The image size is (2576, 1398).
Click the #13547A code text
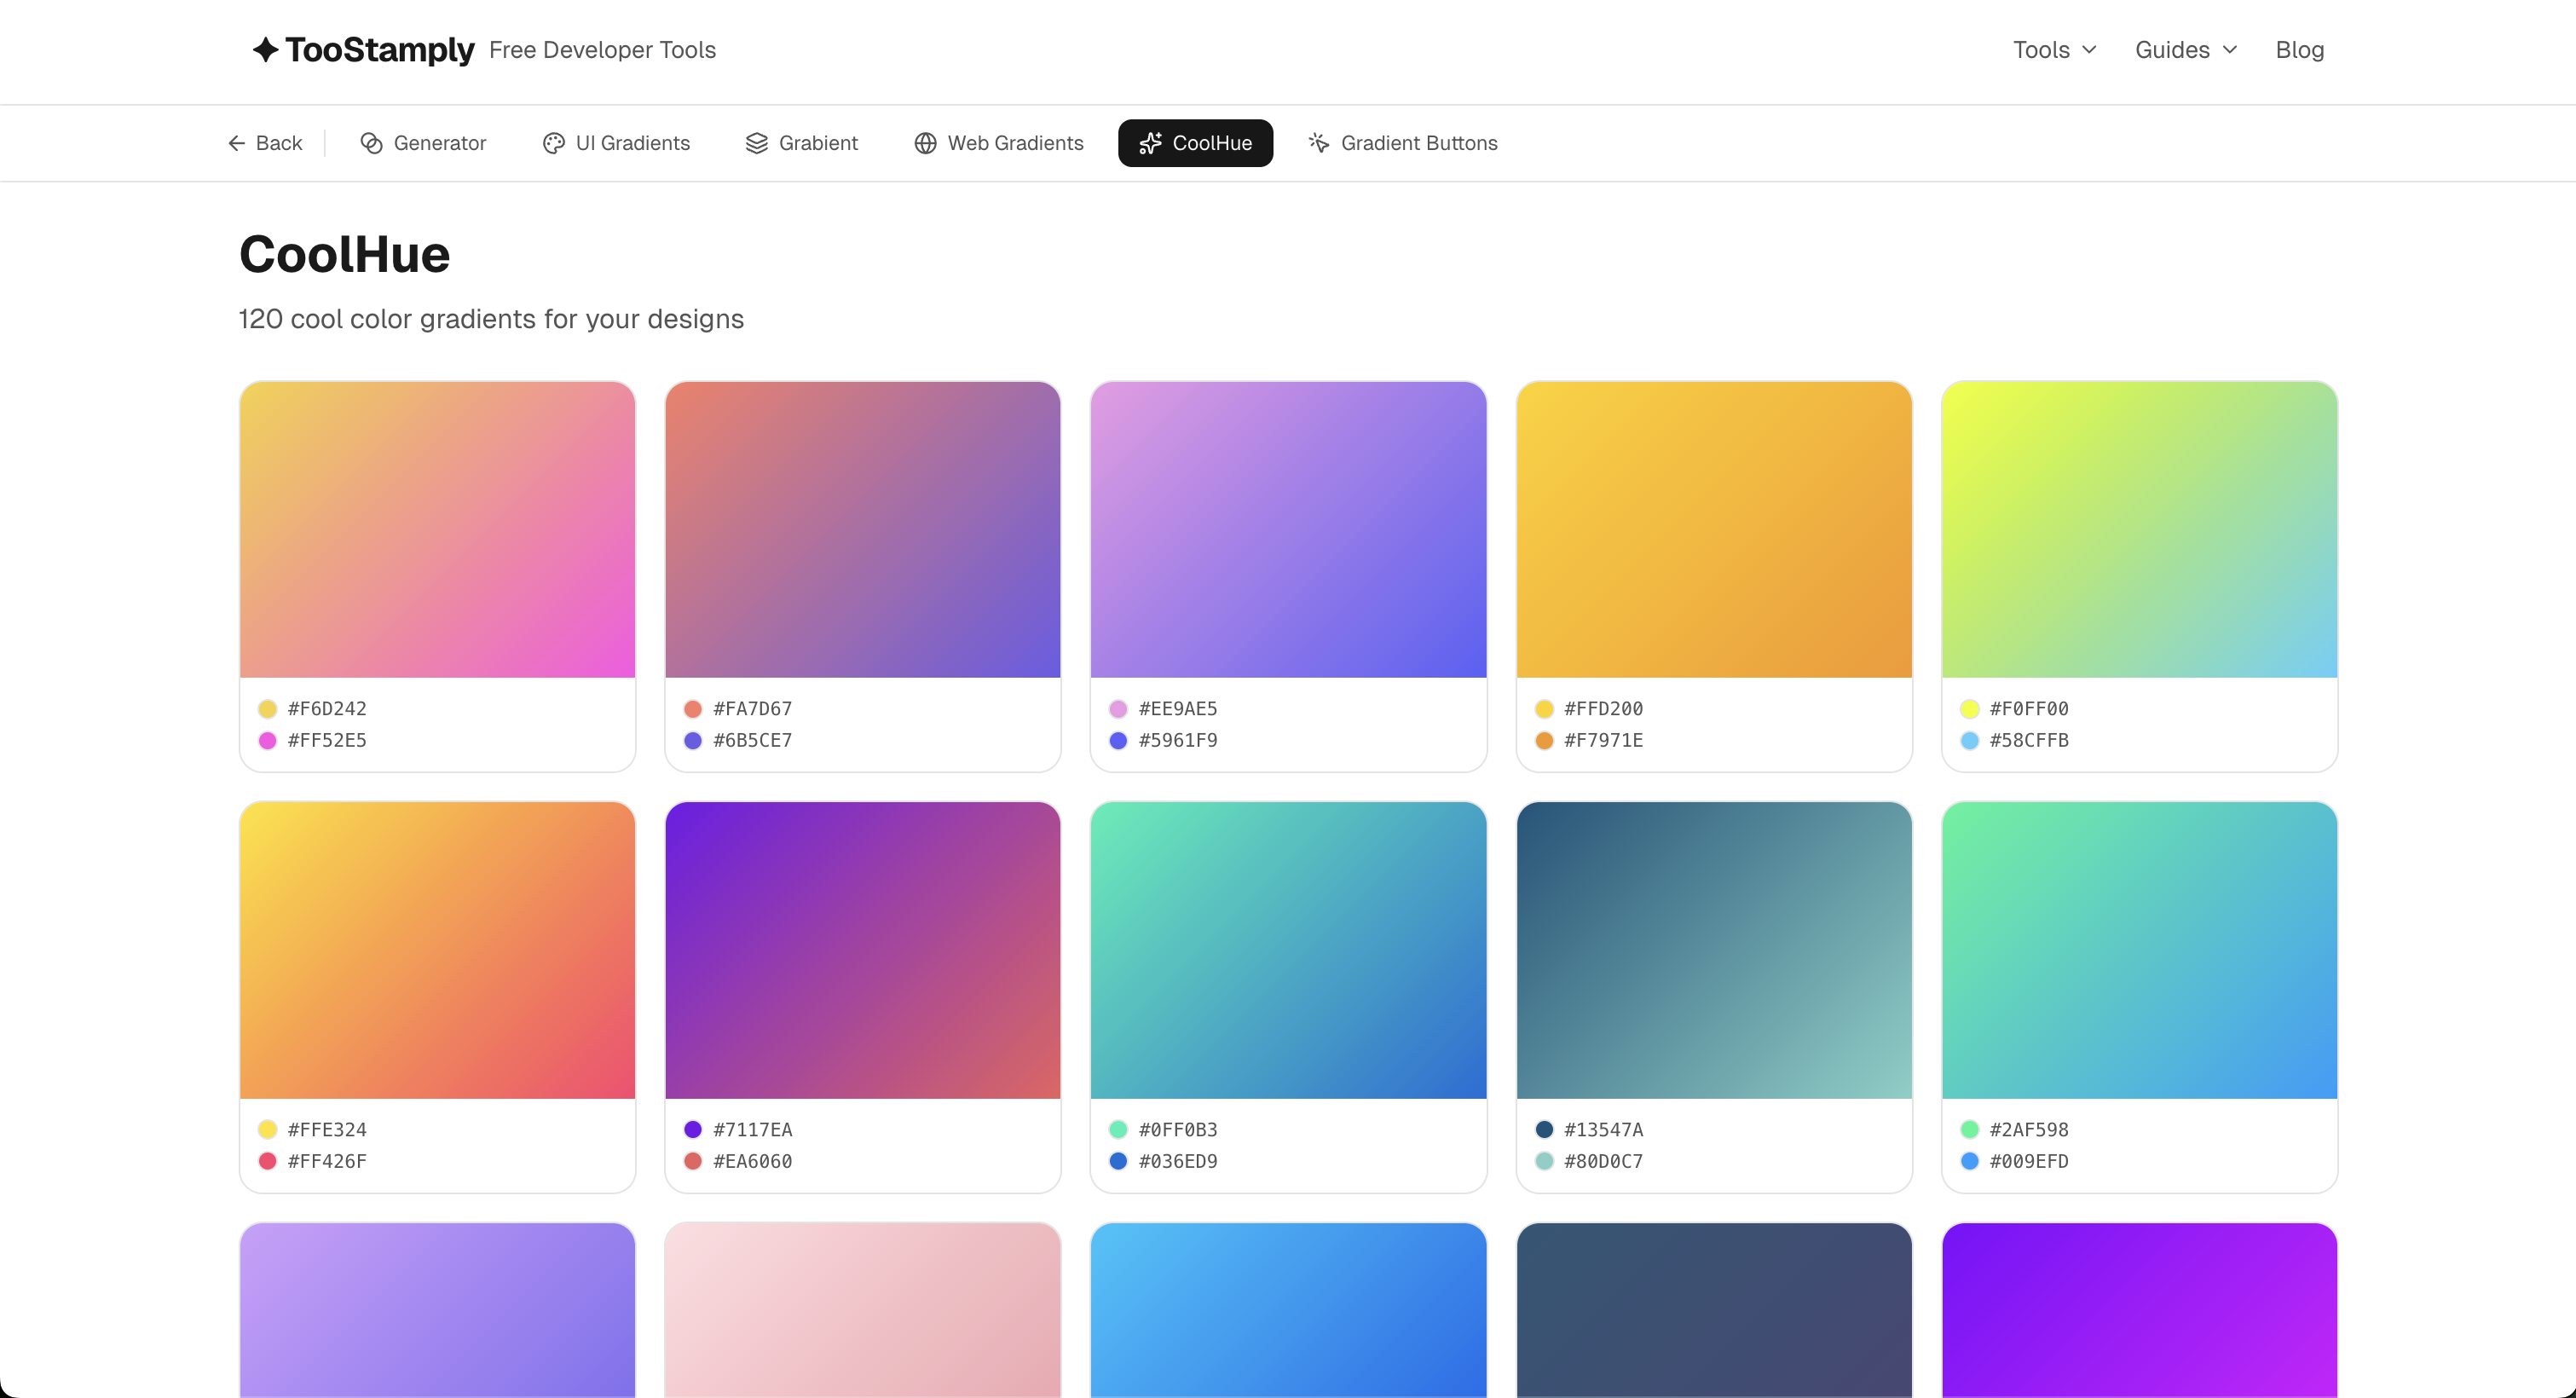(x=1603, y=1130)
